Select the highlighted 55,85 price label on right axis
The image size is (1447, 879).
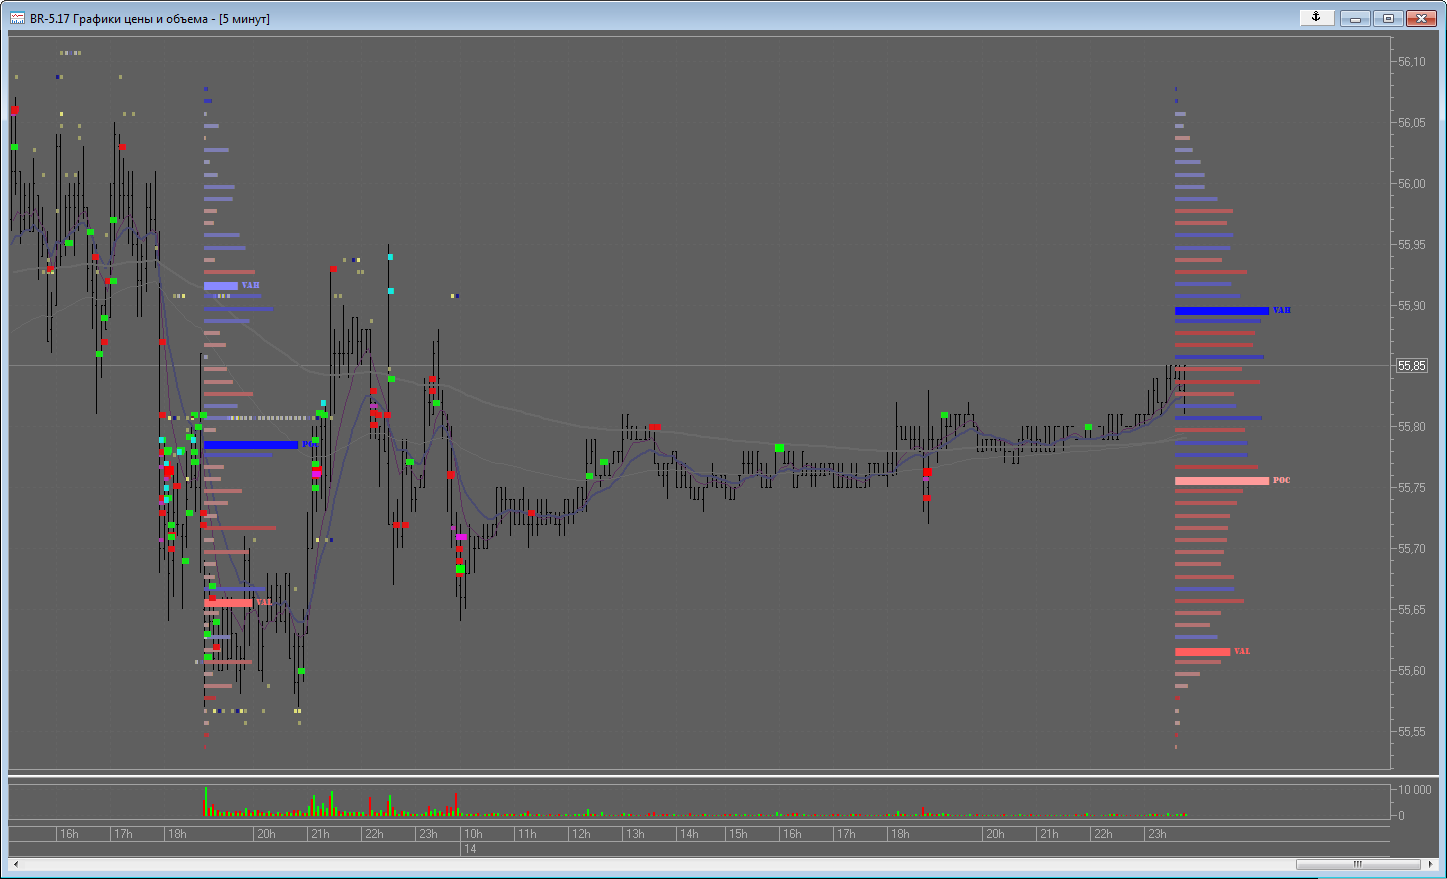(x=1412, y=365)
